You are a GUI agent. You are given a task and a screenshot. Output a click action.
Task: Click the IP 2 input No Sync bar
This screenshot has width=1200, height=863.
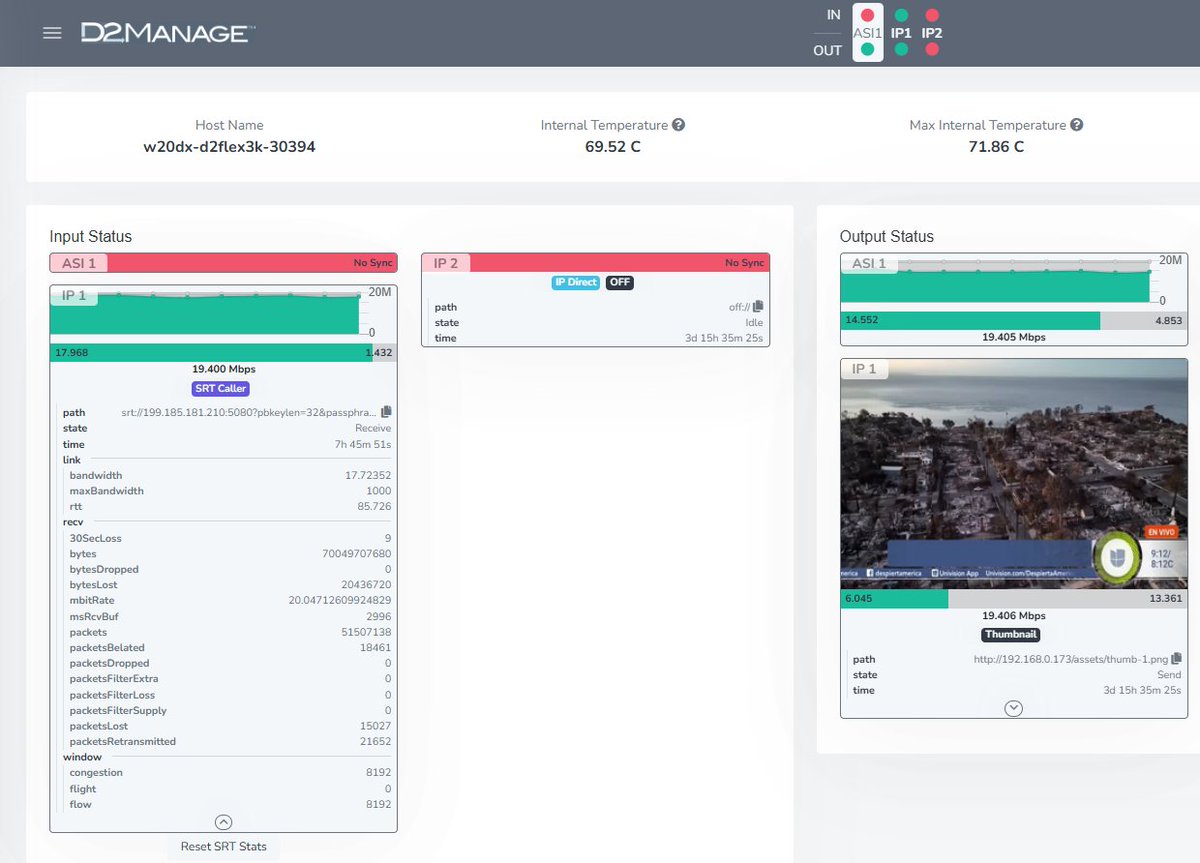click(596, 263)
